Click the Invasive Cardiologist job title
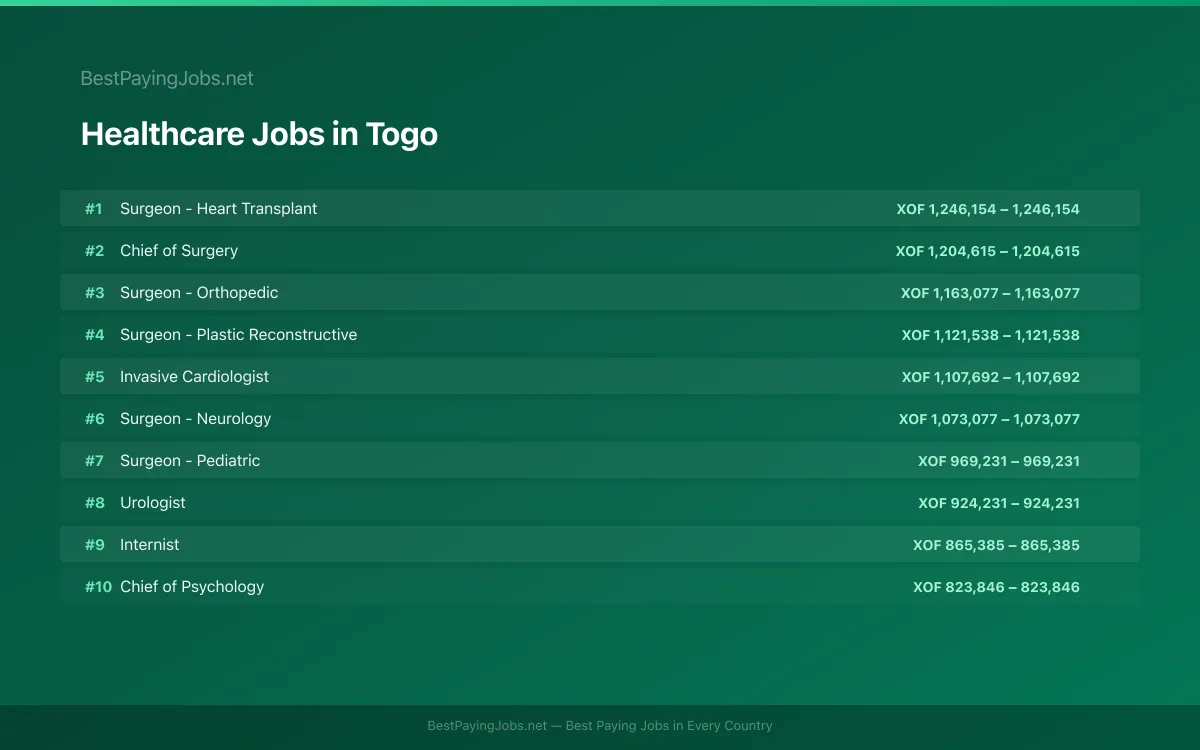 (194, 376)
